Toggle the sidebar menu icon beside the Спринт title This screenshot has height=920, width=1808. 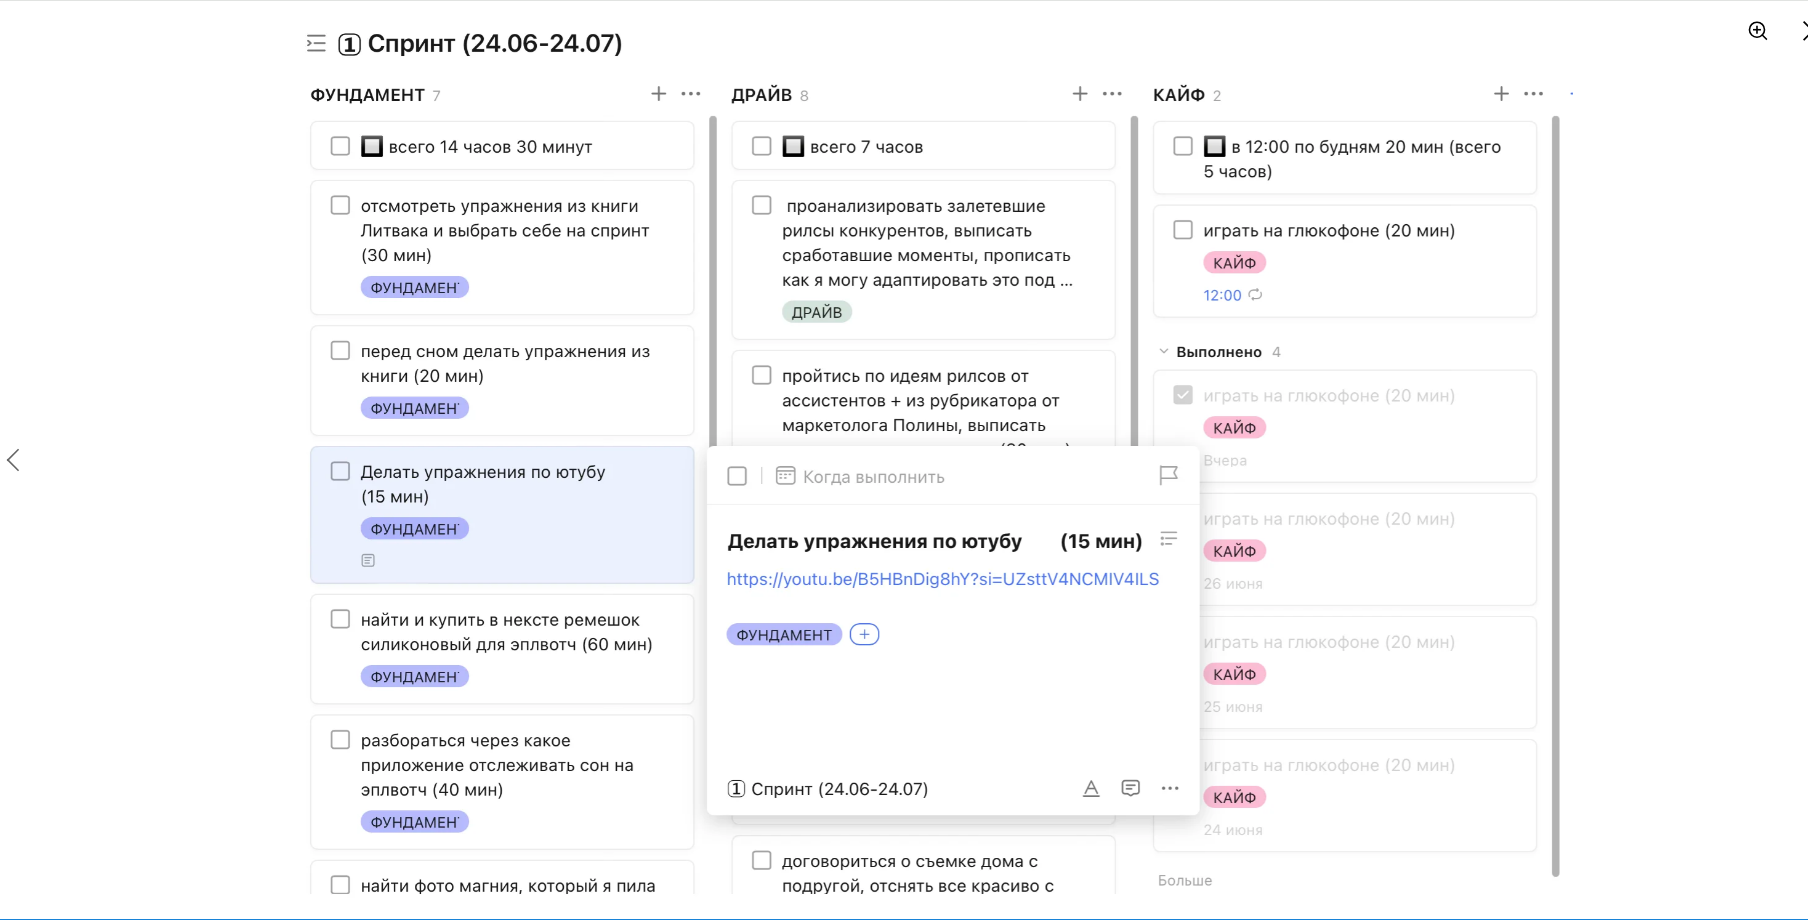point(316,43)
